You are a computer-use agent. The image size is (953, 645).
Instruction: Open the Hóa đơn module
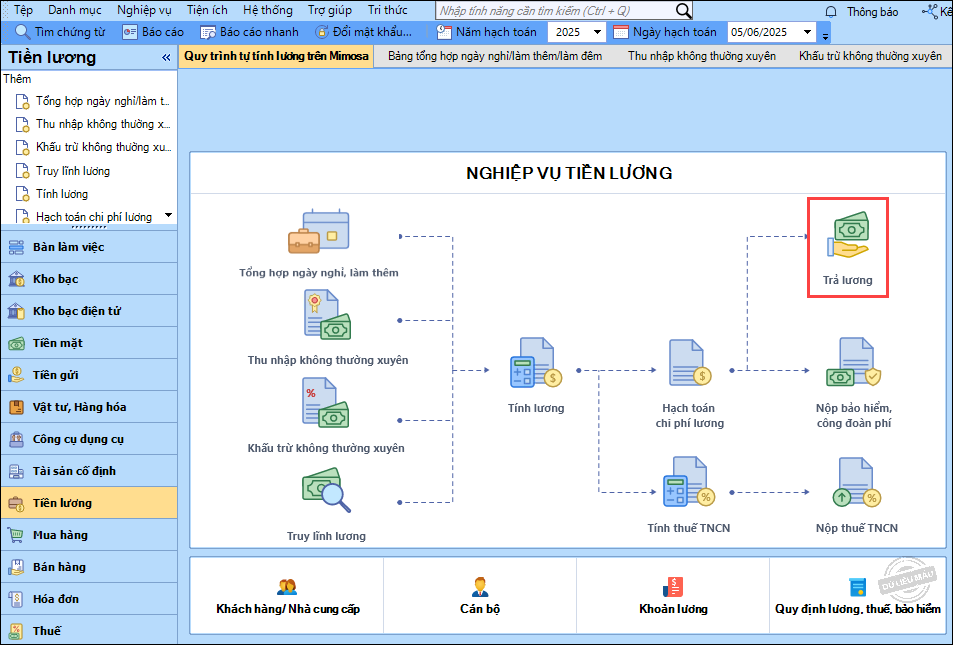pyautogui.click(x=89, y=599)
